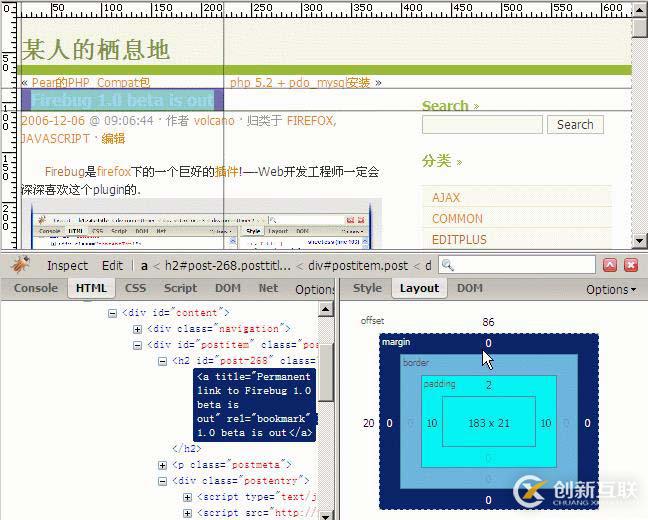Switch to the CSS tab

coord(136,288)
